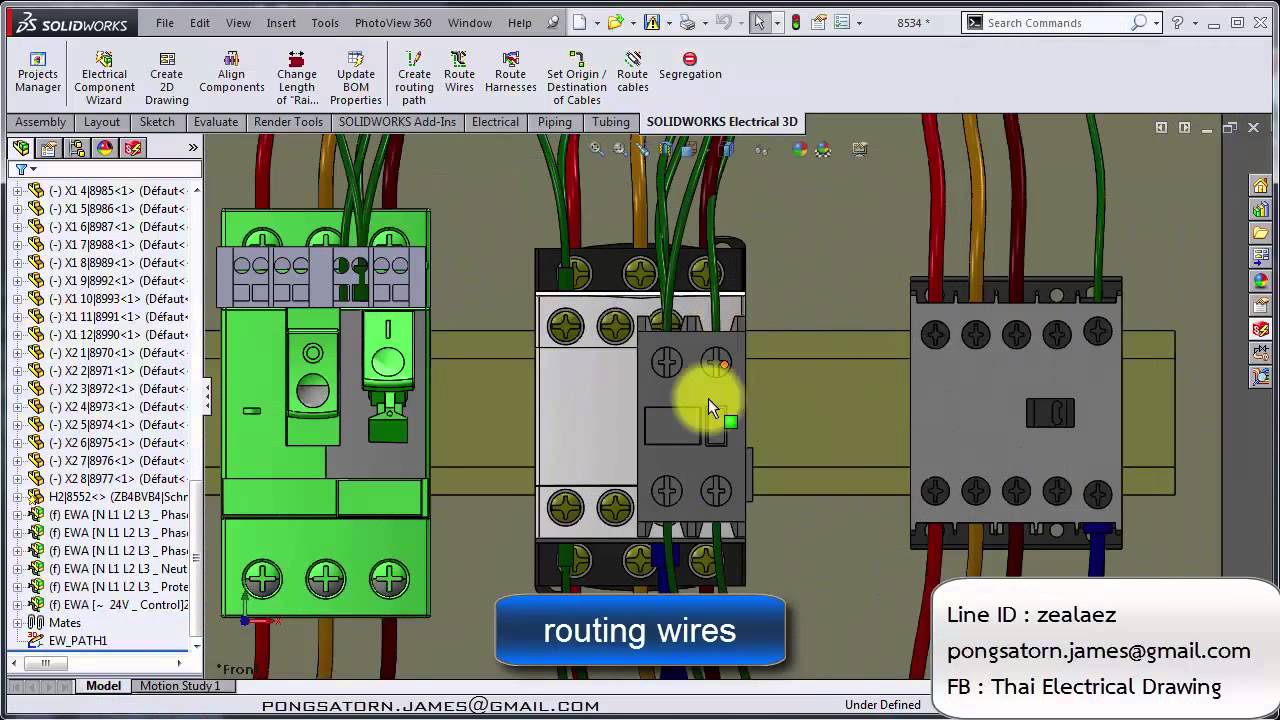1280x720 pixels.
Task: Click the Rebuild traffic light icon
Action: [x=796, y=22]
